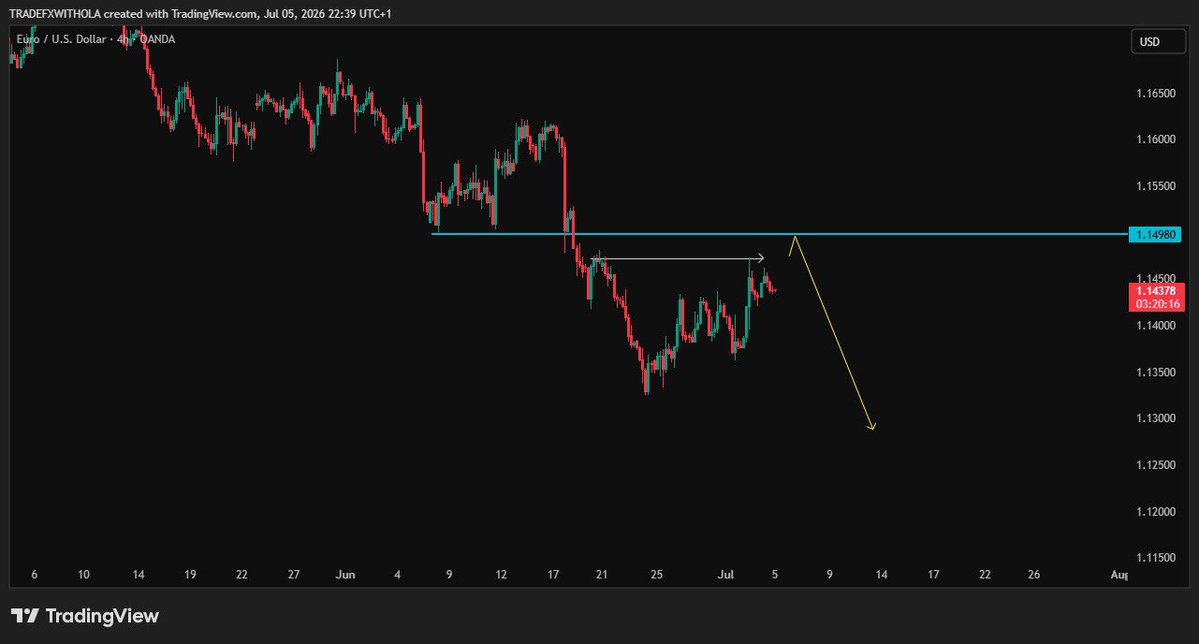Screen dimensions: 1199x644
Task: Click the 1.16000 price axis label
Action: pyautogui.click(x=1155, y=139)
